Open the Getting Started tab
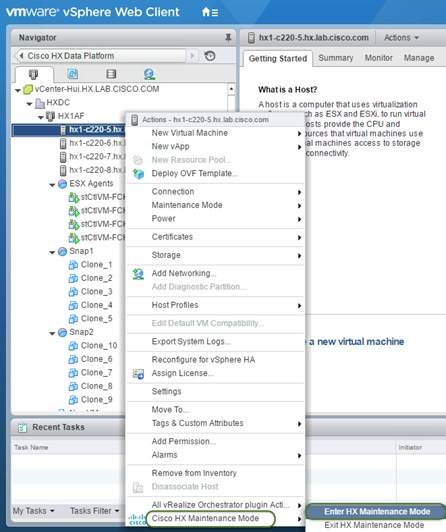Screen dimensions: 446x532 (278, 59)
